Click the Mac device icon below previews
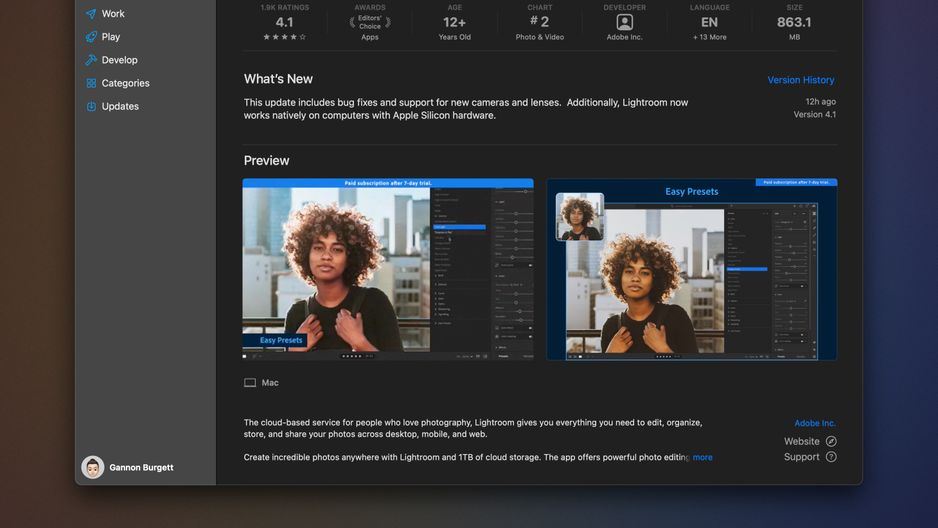The height and width of the screenshot is (528, 938). [x=250, y=383]
